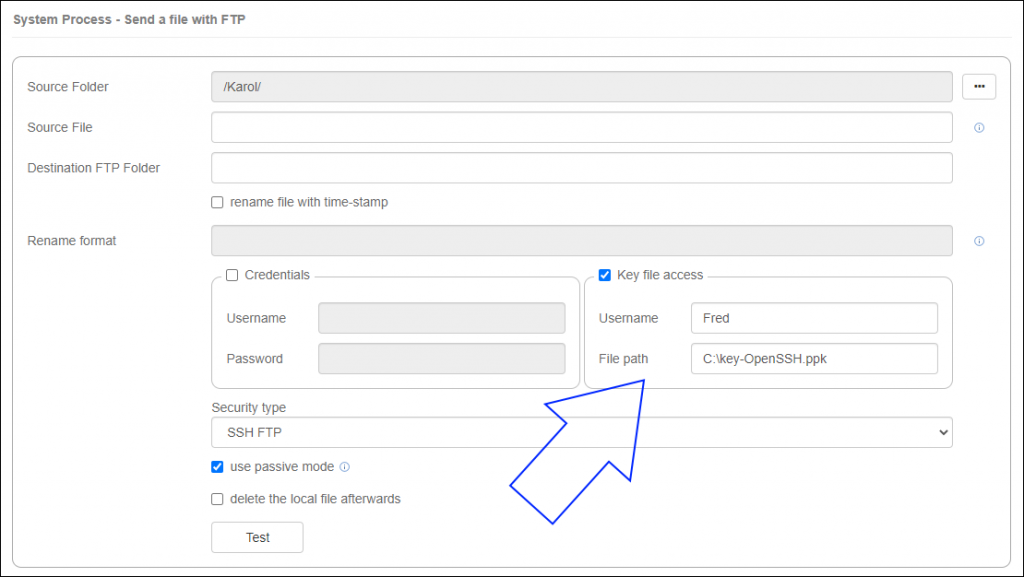The width and height of the screenshot is (1024, 577).
Task: Enable rename file with time-stamp
Action: click(217, 202)
